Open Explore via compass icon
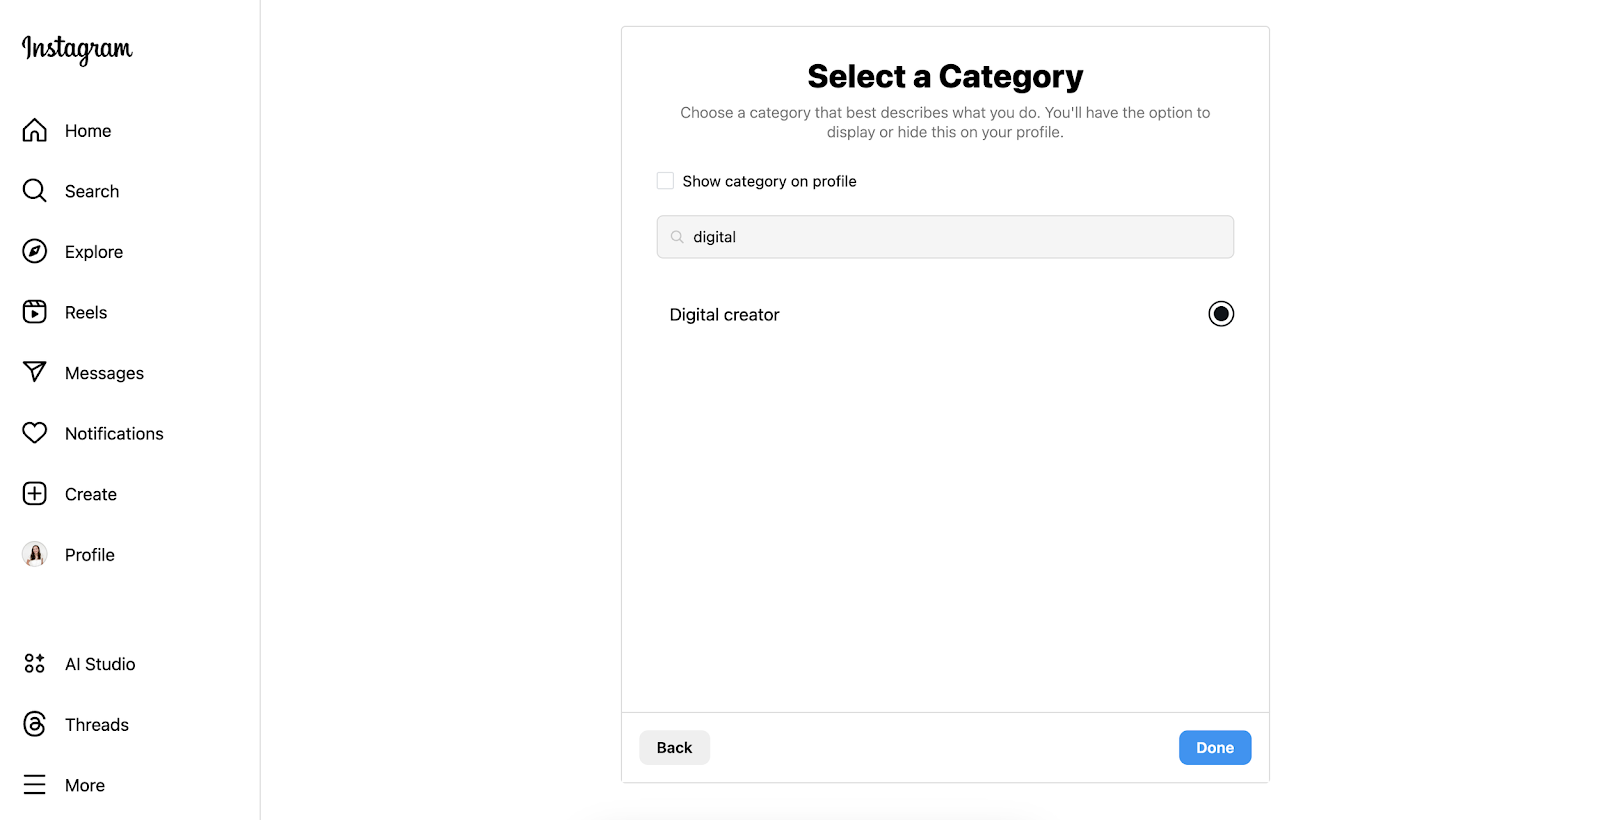The height and width of the screenshot is (820, 1600). click(x=35, y=252)
